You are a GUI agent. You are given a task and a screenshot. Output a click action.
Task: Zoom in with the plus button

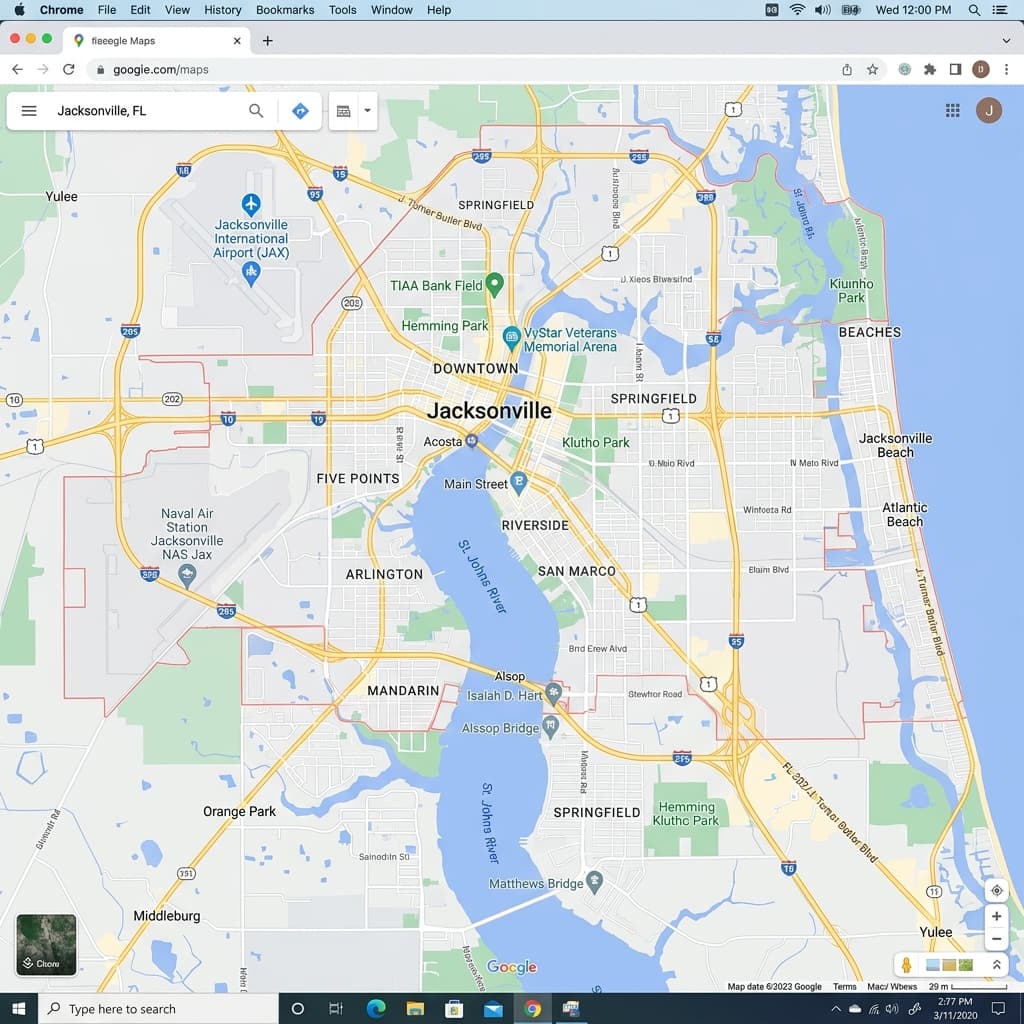pos(997,916)
